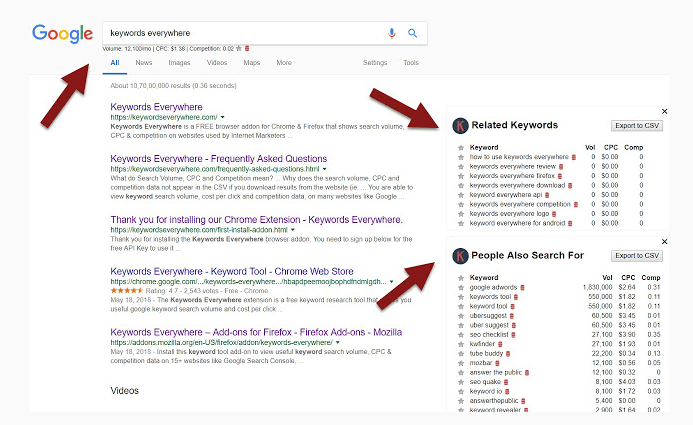The width and height of the screenshot is (693, 425).
Task: Switch to the News tab
Action: pos(144,63)
